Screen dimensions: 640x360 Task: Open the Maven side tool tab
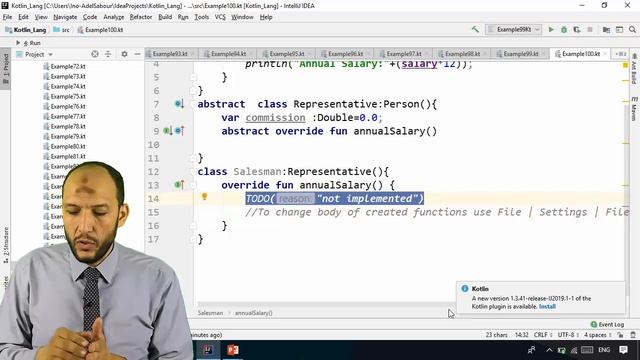pyautogui.click(x=635, y=109)
